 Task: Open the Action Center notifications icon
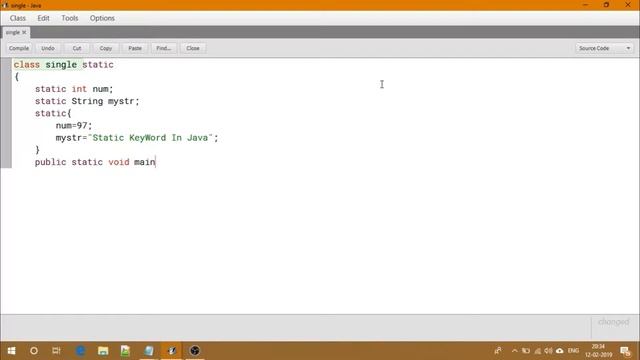625,351
